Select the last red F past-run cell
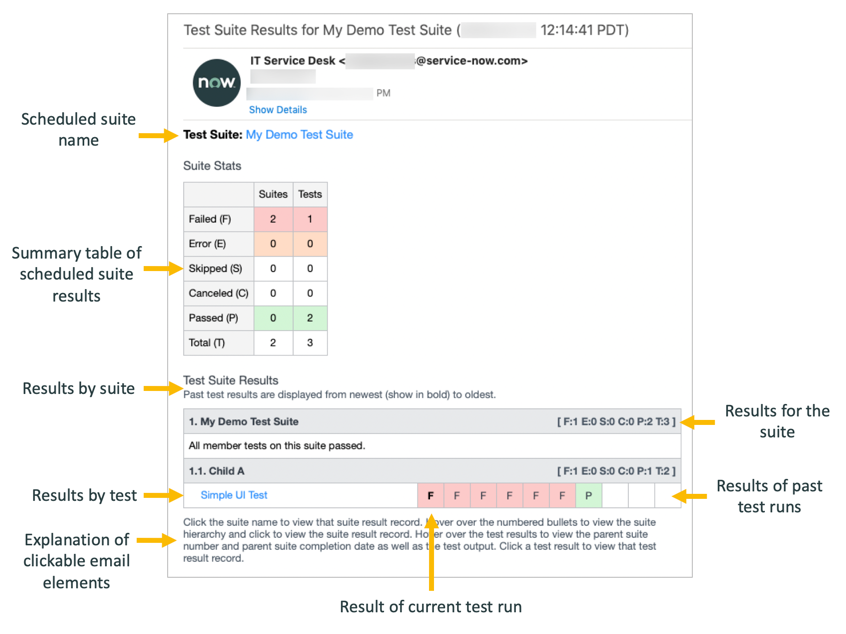Viewport: 846px width, 634px height. click(560, 495)
